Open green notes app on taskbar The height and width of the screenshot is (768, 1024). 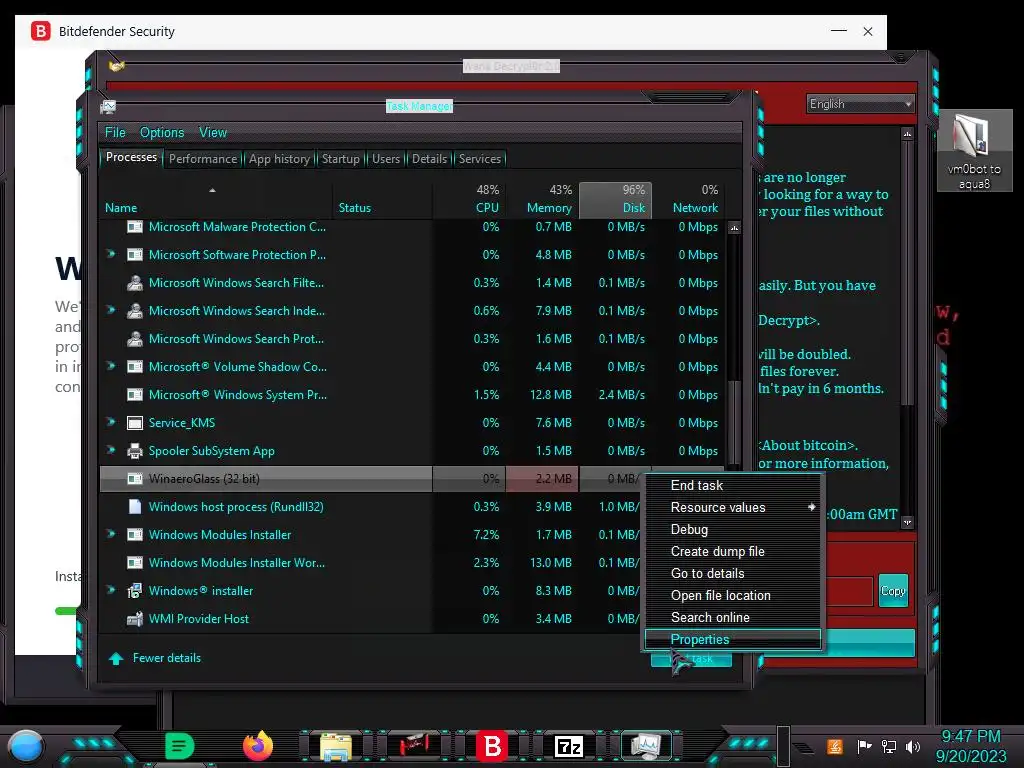(179, 746)
